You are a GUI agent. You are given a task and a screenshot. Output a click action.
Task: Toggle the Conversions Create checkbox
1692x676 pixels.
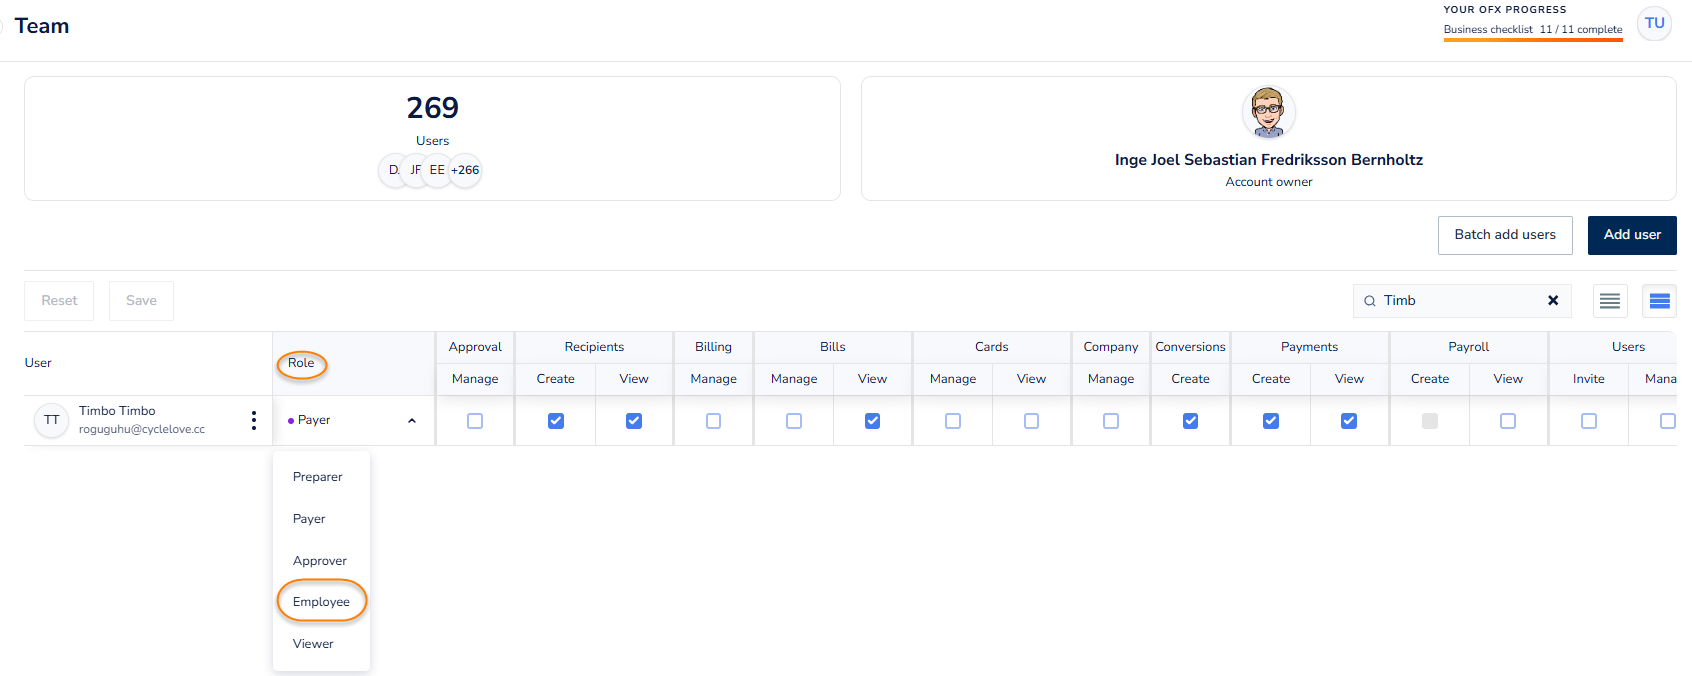1190,421
